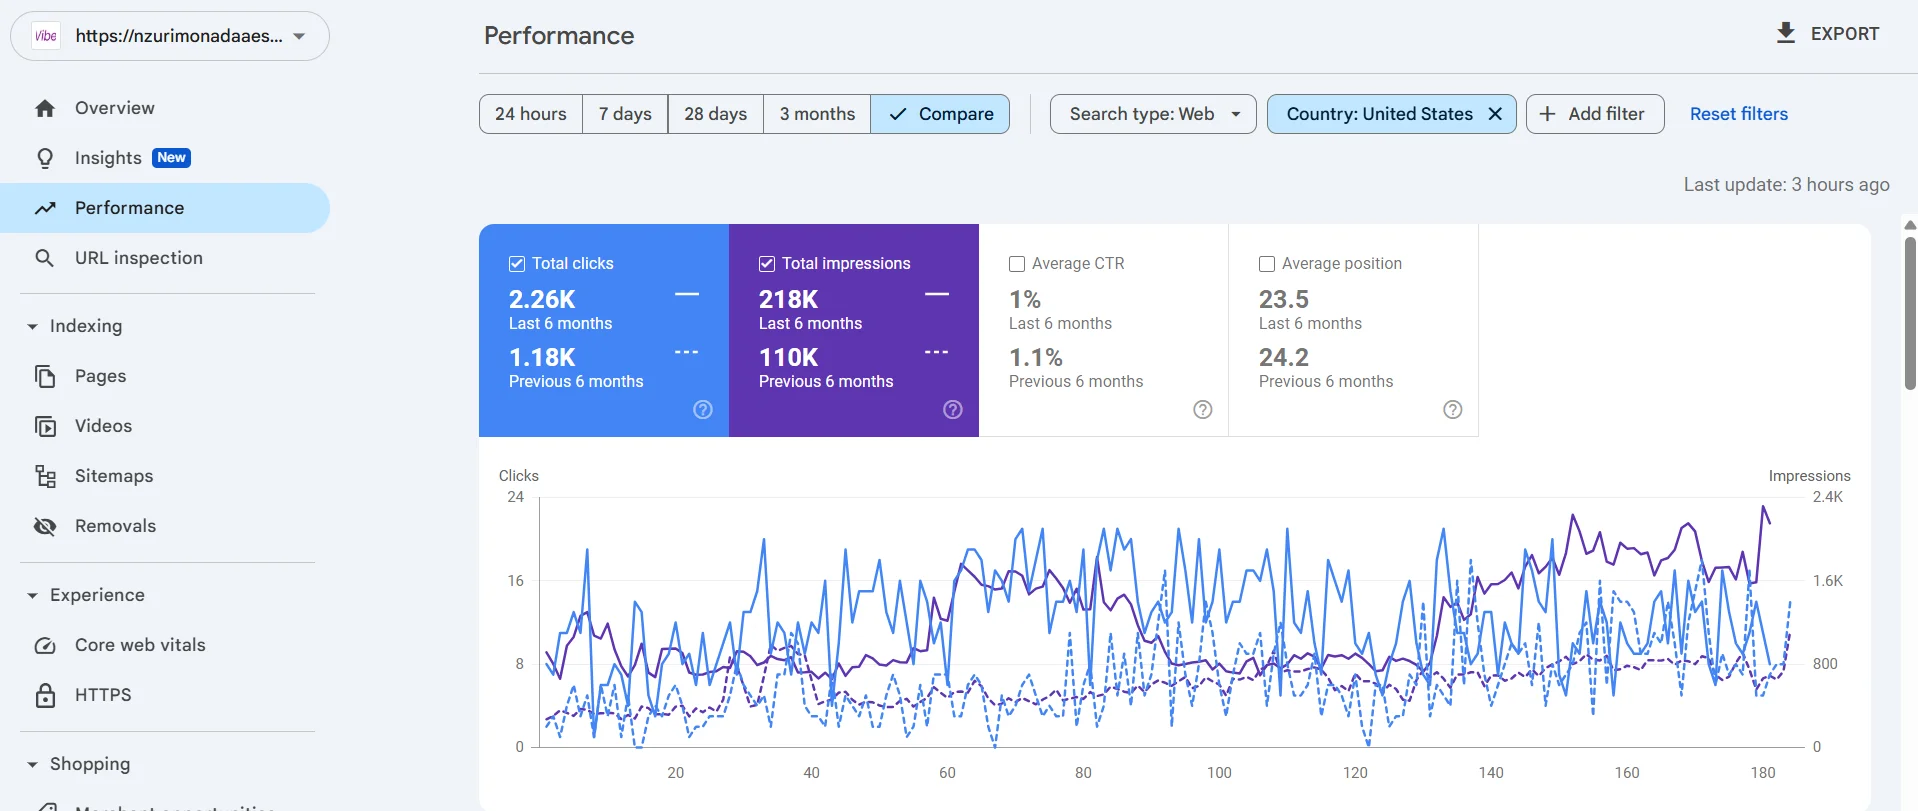The height and width of the screenshot is (811, 1918).
Task: Enable the Average CTR checkbox
Action: (x=1017, y=264)
